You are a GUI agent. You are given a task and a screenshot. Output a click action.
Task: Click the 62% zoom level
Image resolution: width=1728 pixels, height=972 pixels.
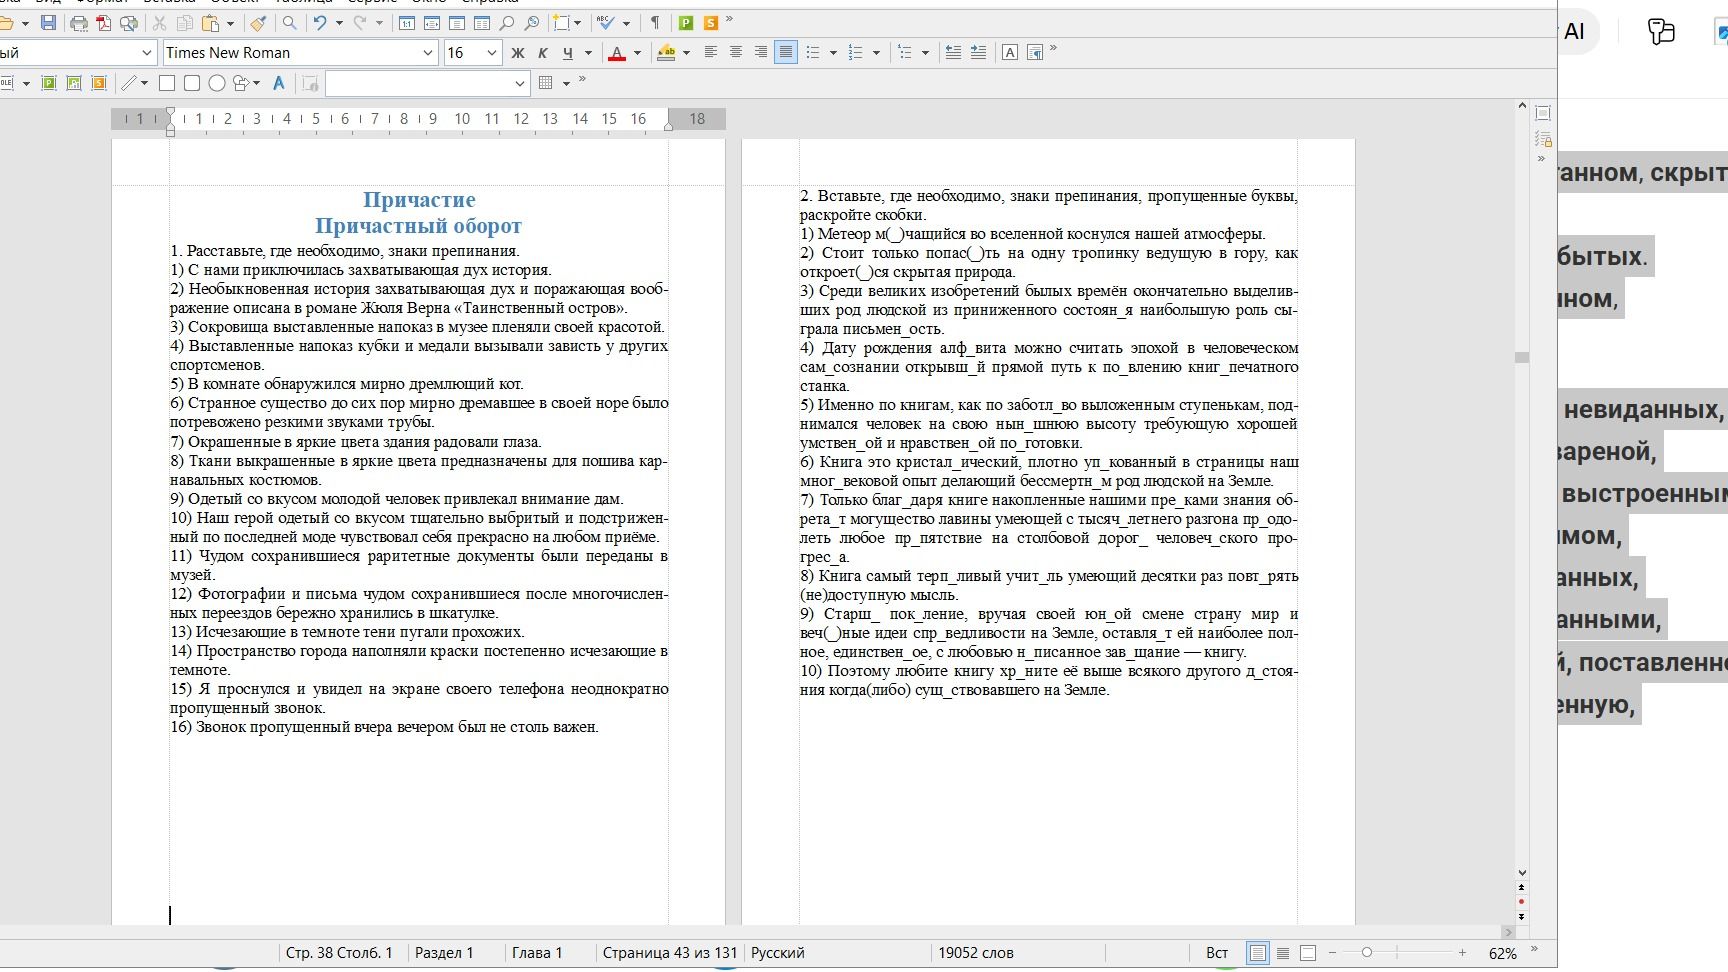point(1502,953)
